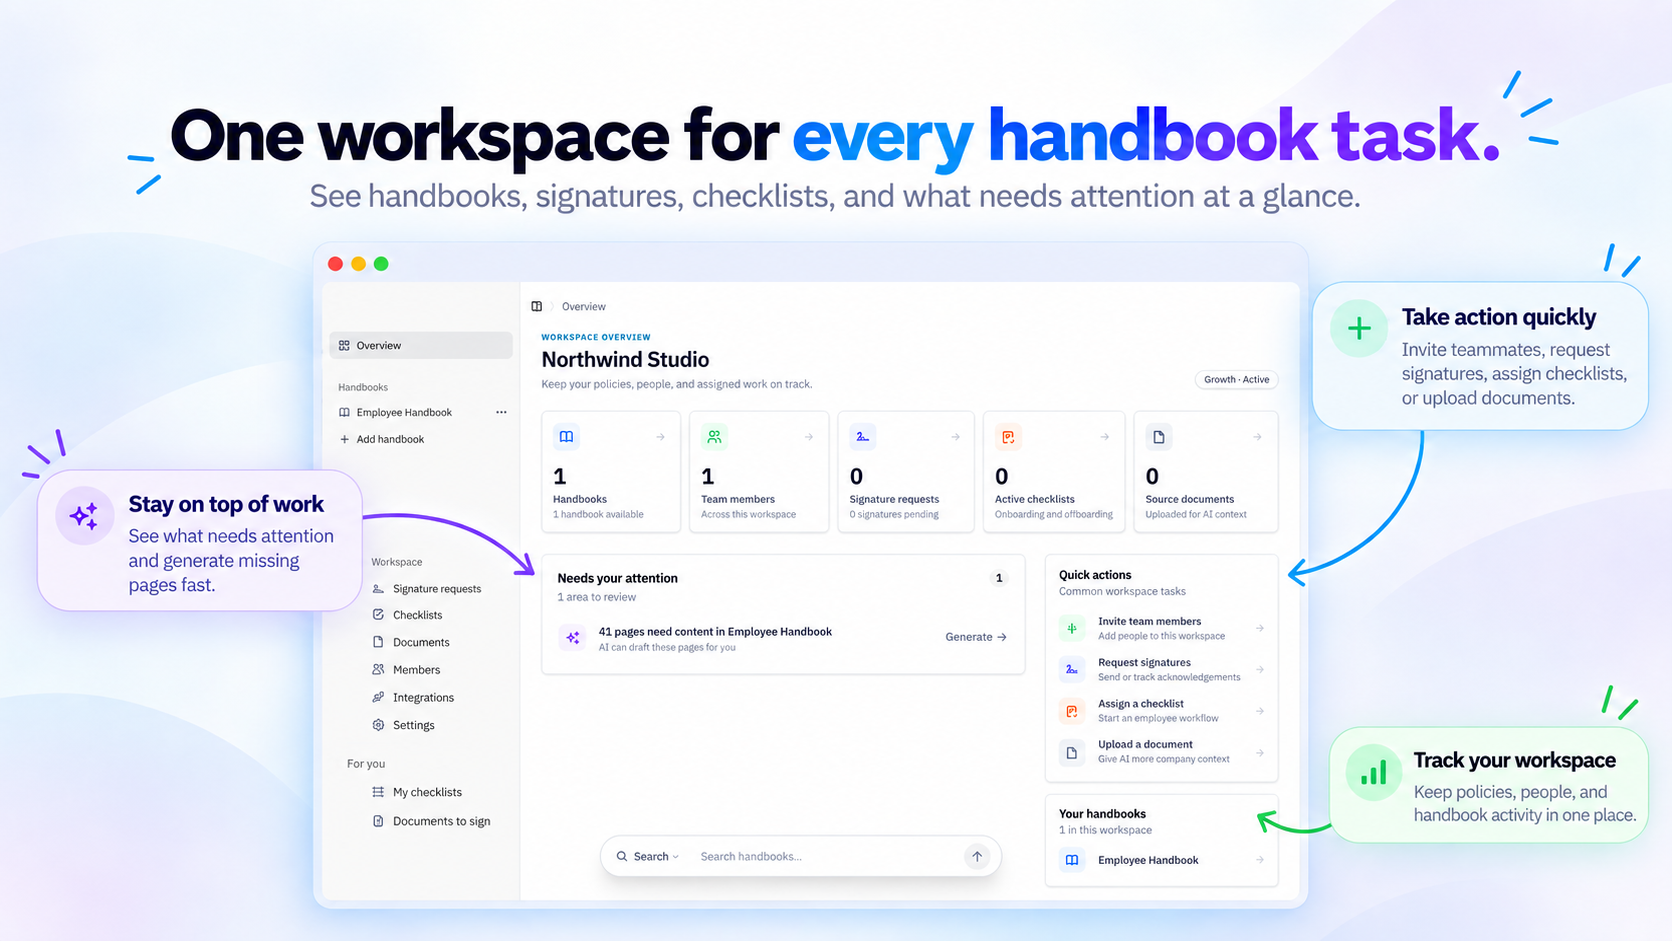Click the Handbooks card book icon

566,437
